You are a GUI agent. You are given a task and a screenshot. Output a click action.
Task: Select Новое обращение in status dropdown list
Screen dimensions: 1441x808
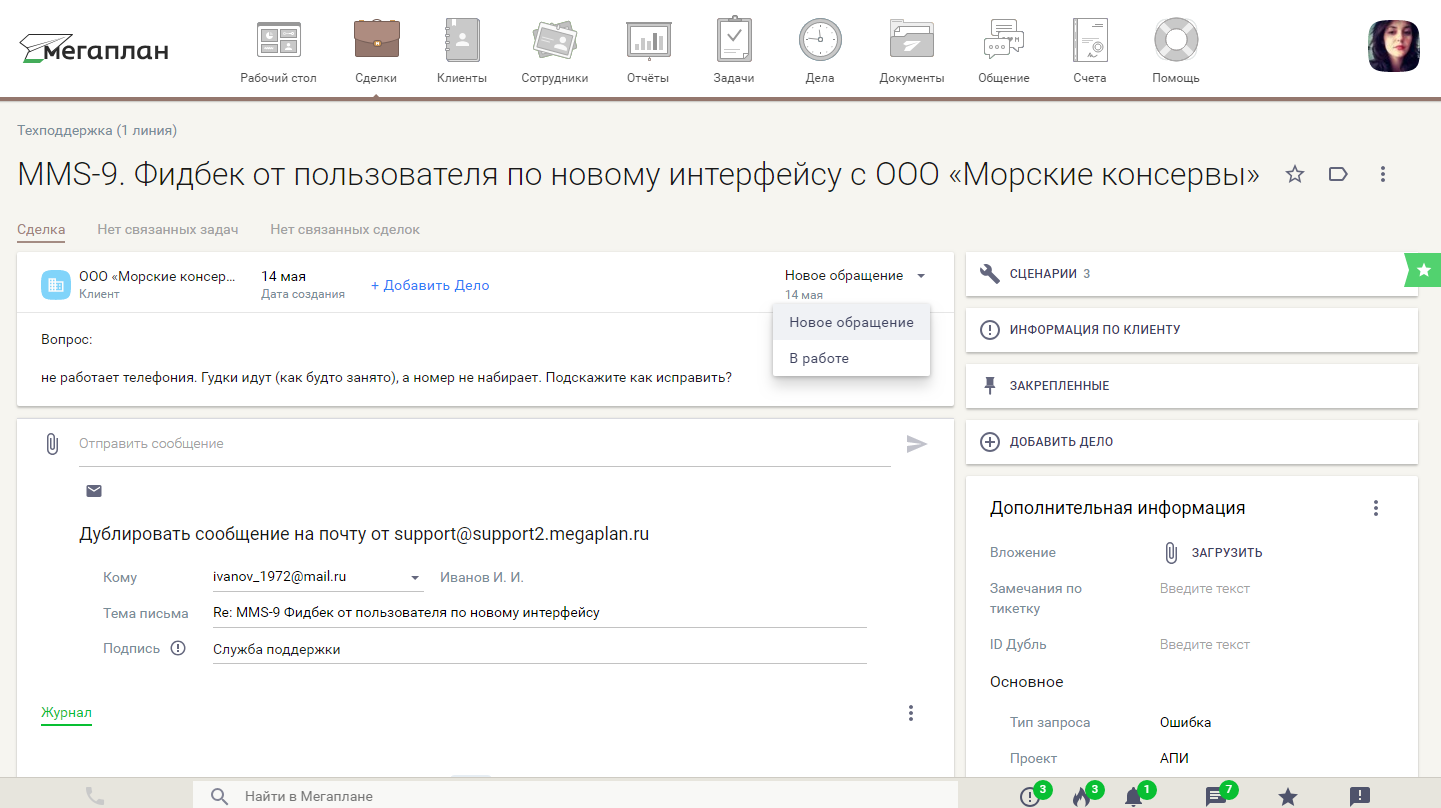[x=851, y=322]
